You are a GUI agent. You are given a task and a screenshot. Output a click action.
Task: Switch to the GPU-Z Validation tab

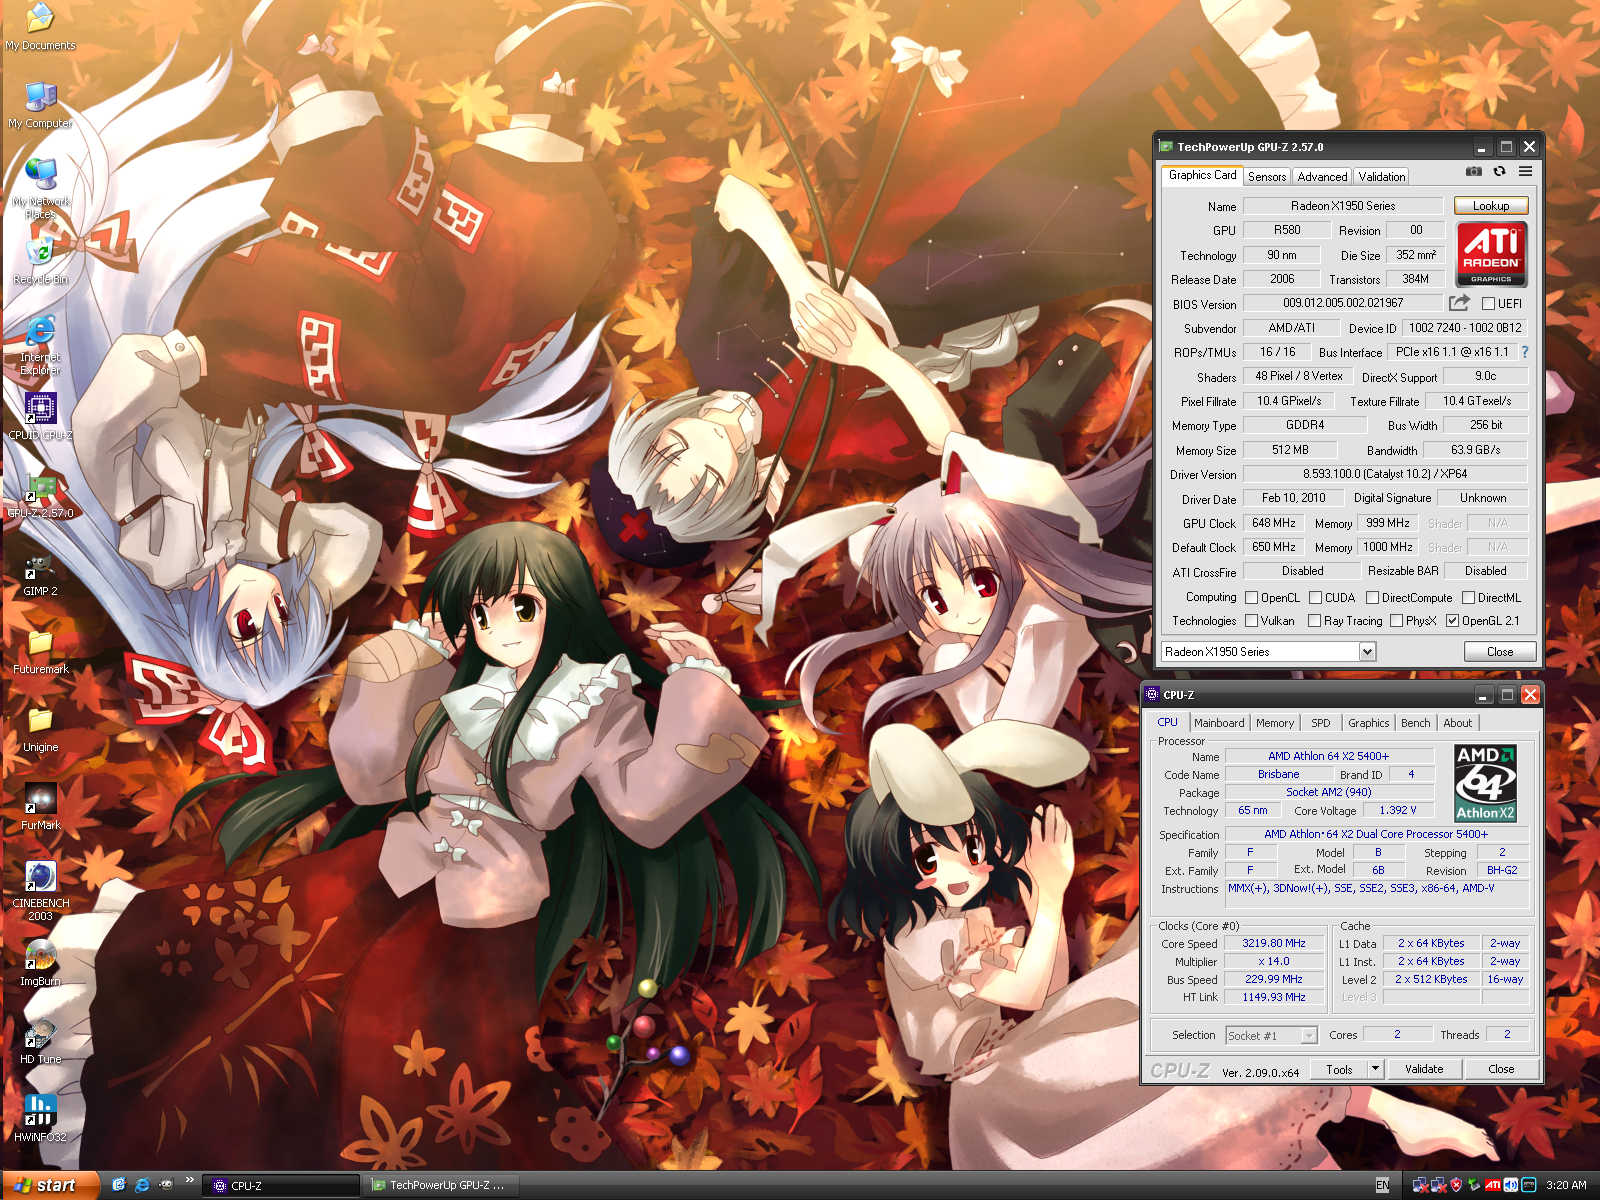point(1382,177)
